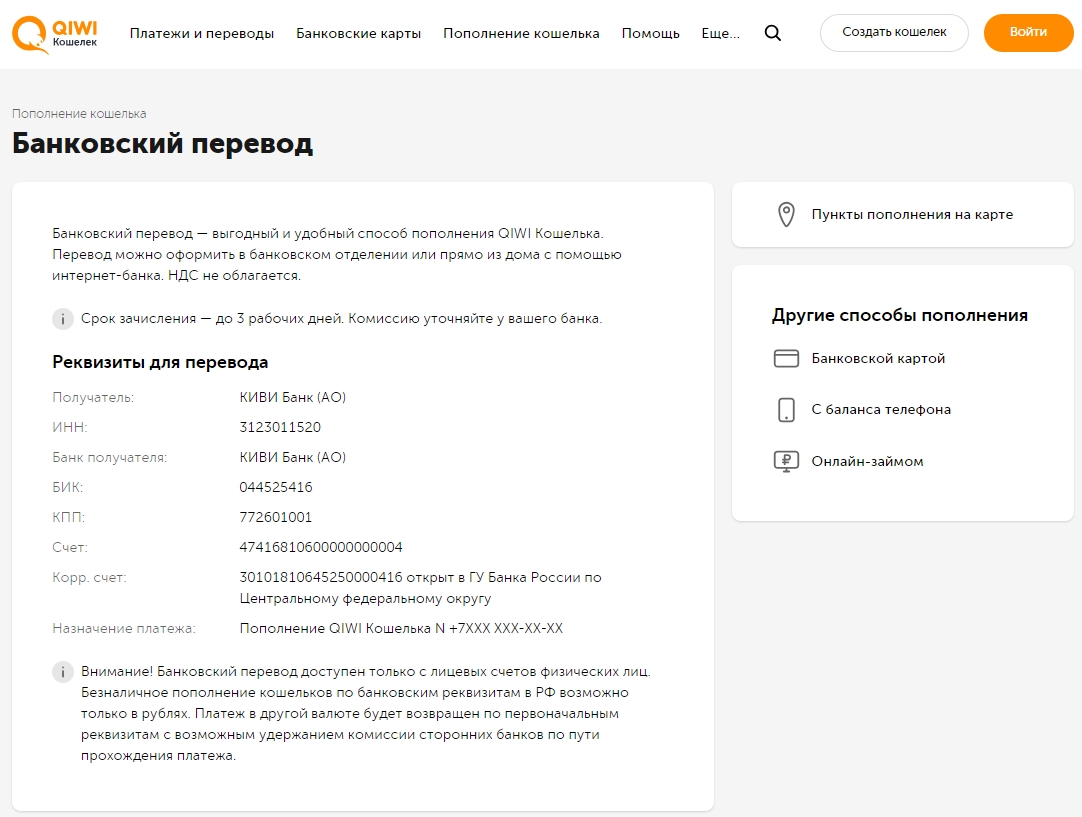Click the map pin icon
Image resolution: width=1082 pixels, height=817 pixels.
[x=786, y=215]
